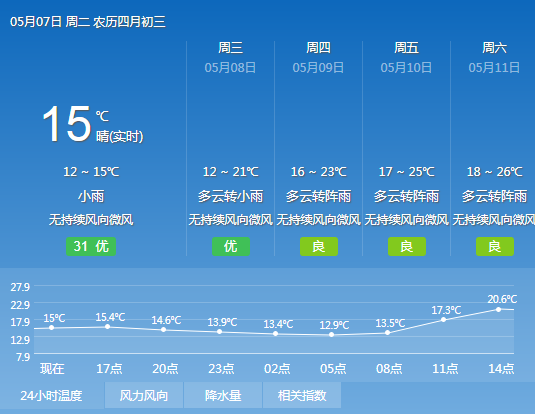Click the 优 badge under 周三
Image resolution: width=535 pixels, height=414 pixels.
pos(231,246)
